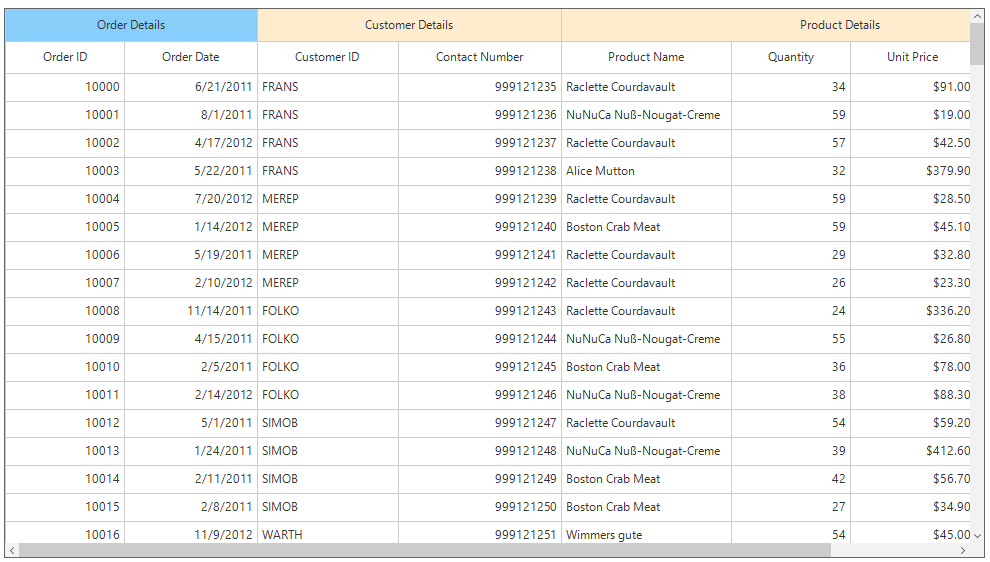This screenshot has width=990, height=562.
Task: Select Boston Crab Meat in order 10005 row
Action: [x=647, y=227]
